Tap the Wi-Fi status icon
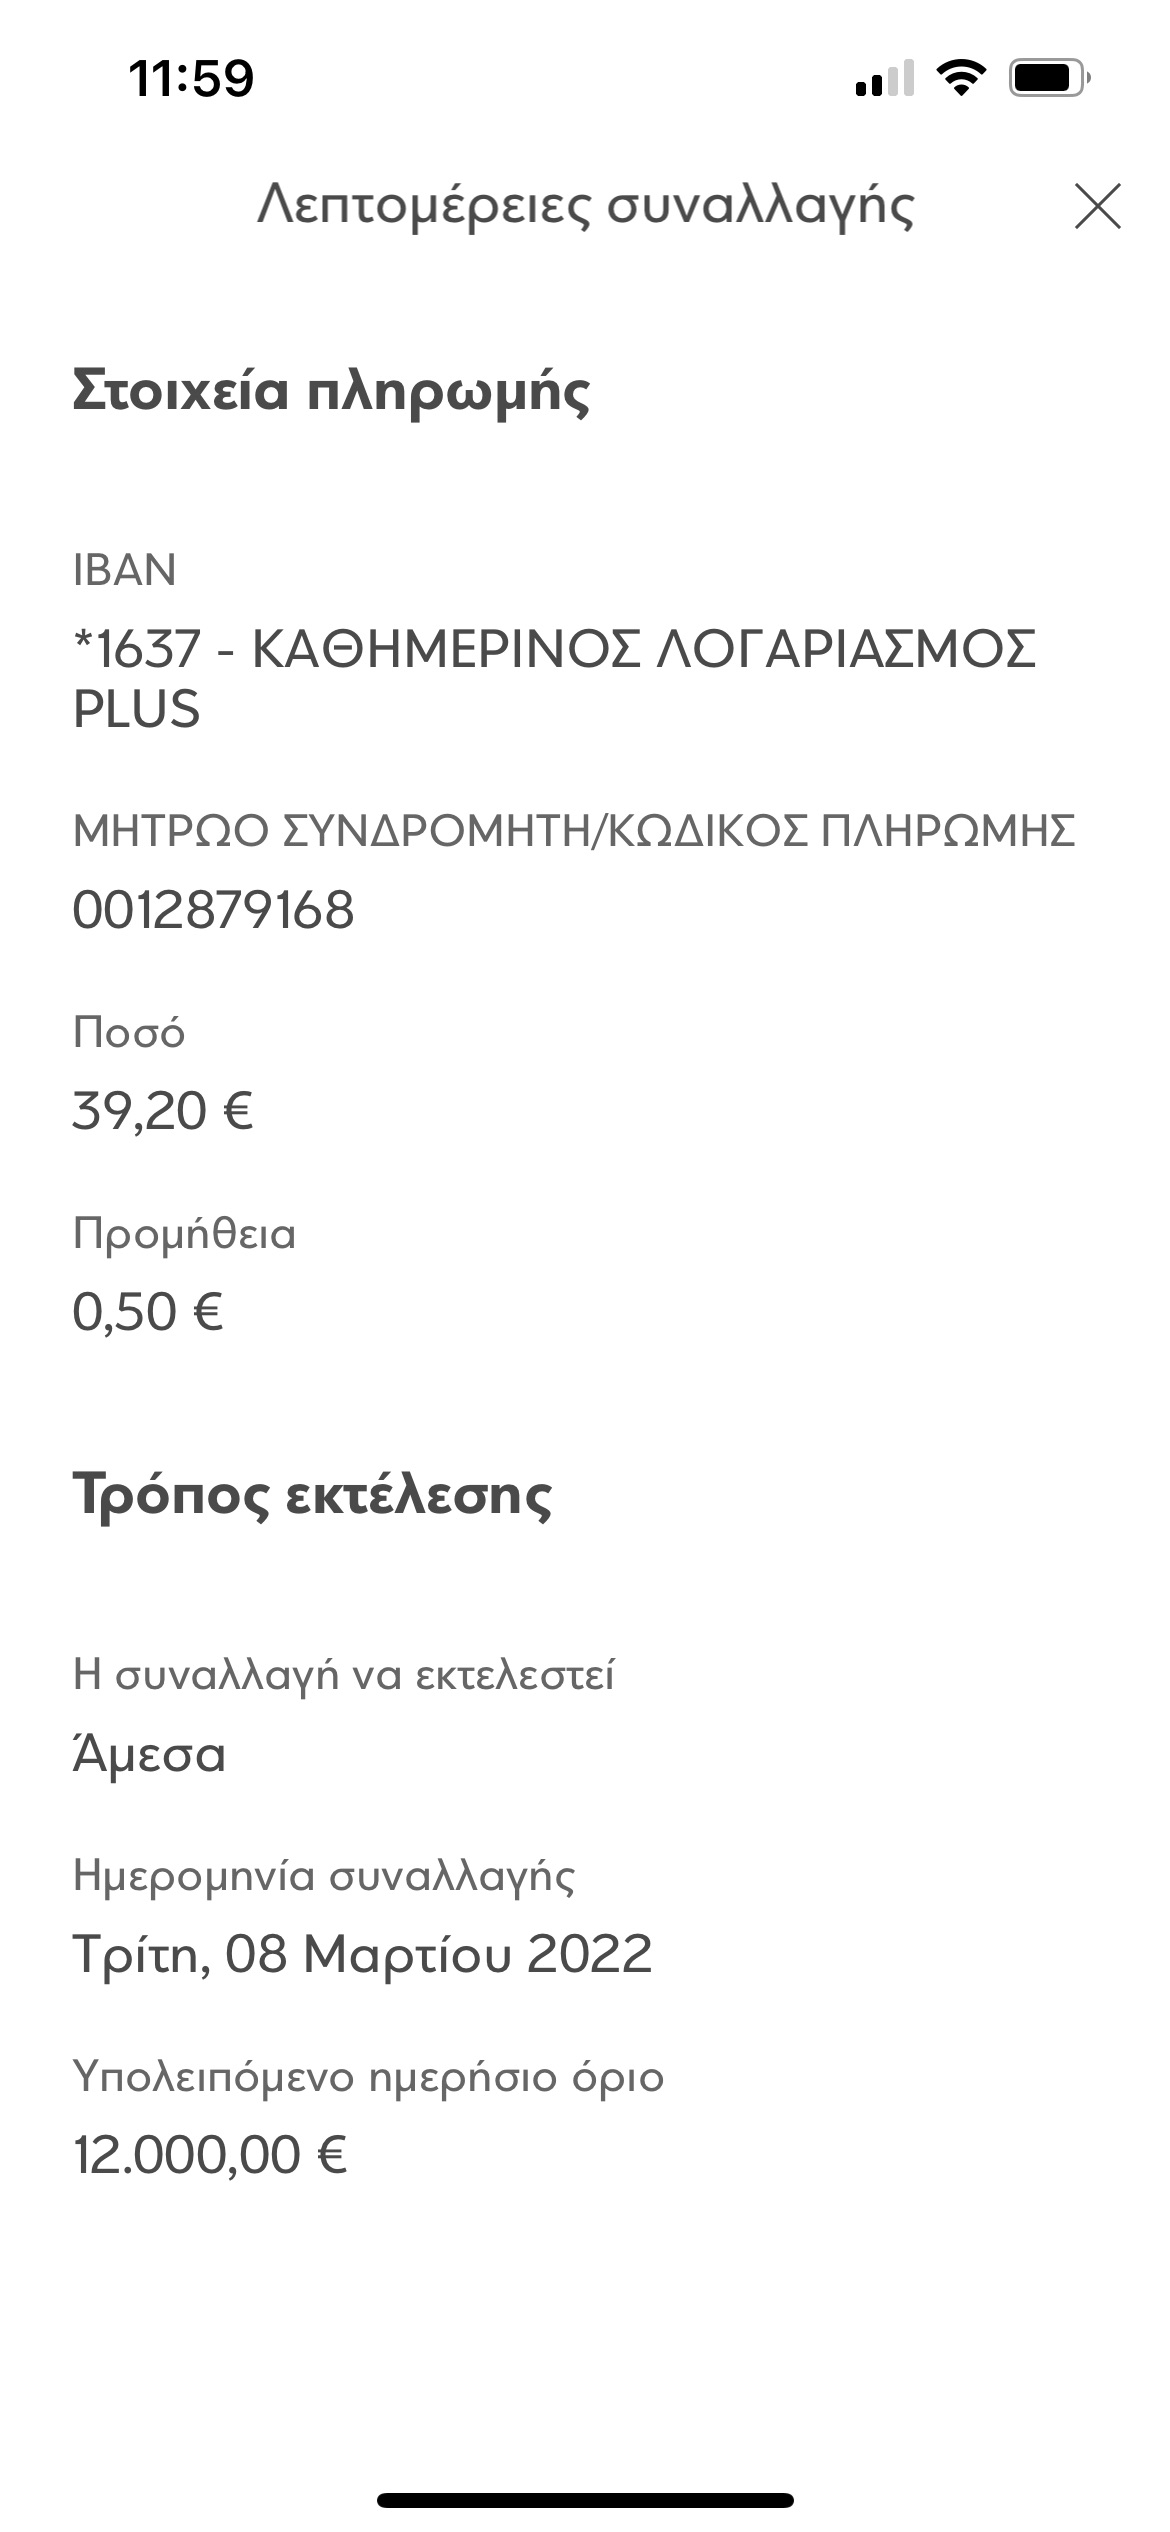The width and height of the screenshot is (1170, 2532). [960, 78]
